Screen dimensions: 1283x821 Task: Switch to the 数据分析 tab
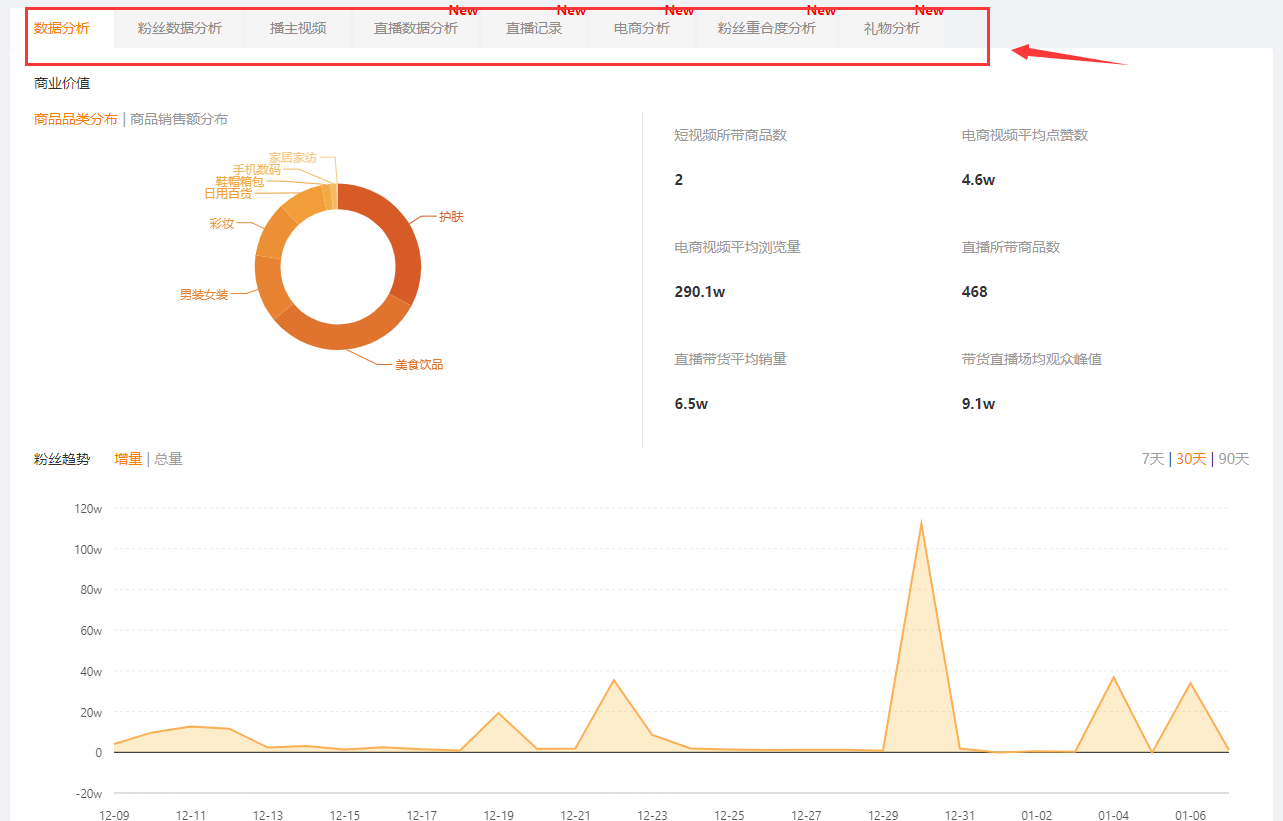tap(62, 28)
